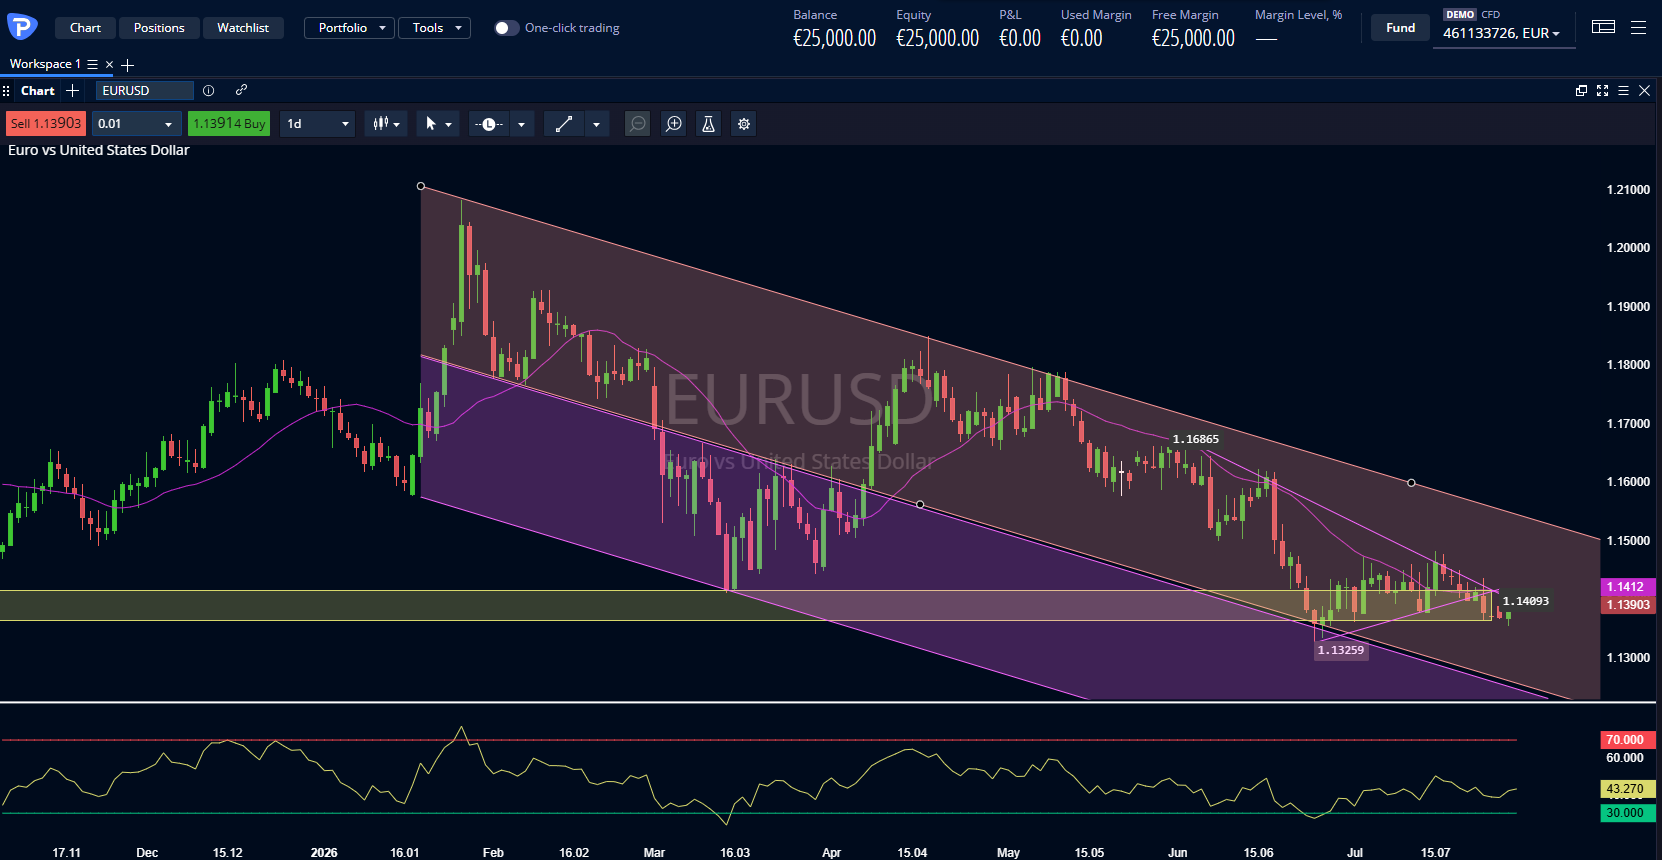
Task: Expand the drawing tools dropdown arrow
Action: pyautogui.click(x=596, y=124)
